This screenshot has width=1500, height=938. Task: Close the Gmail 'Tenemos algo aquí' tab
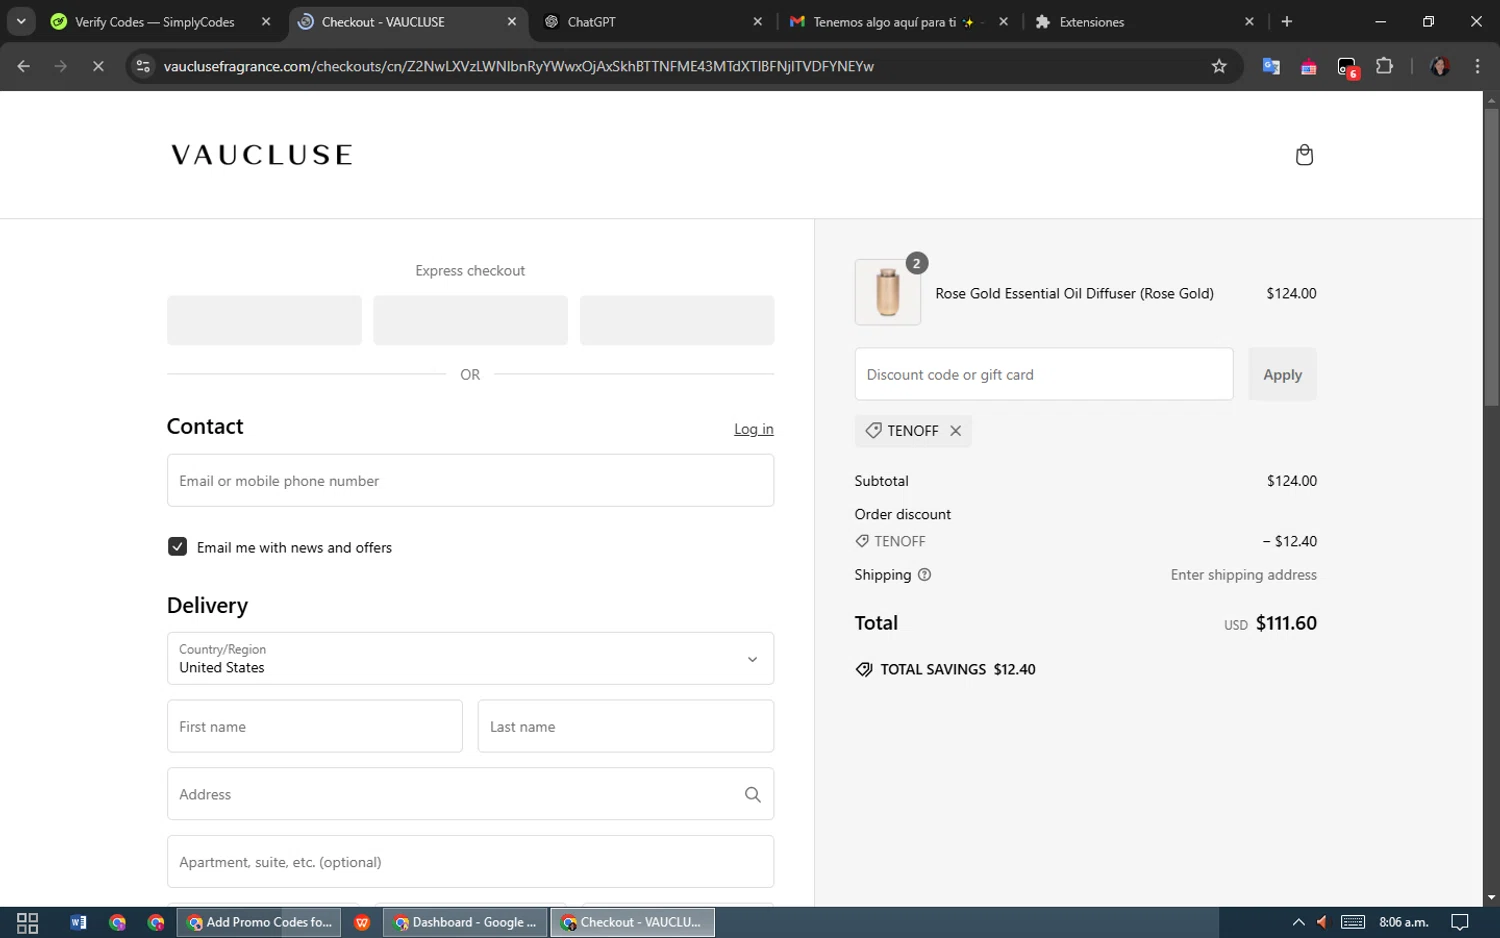click(x=1003, y=21)
